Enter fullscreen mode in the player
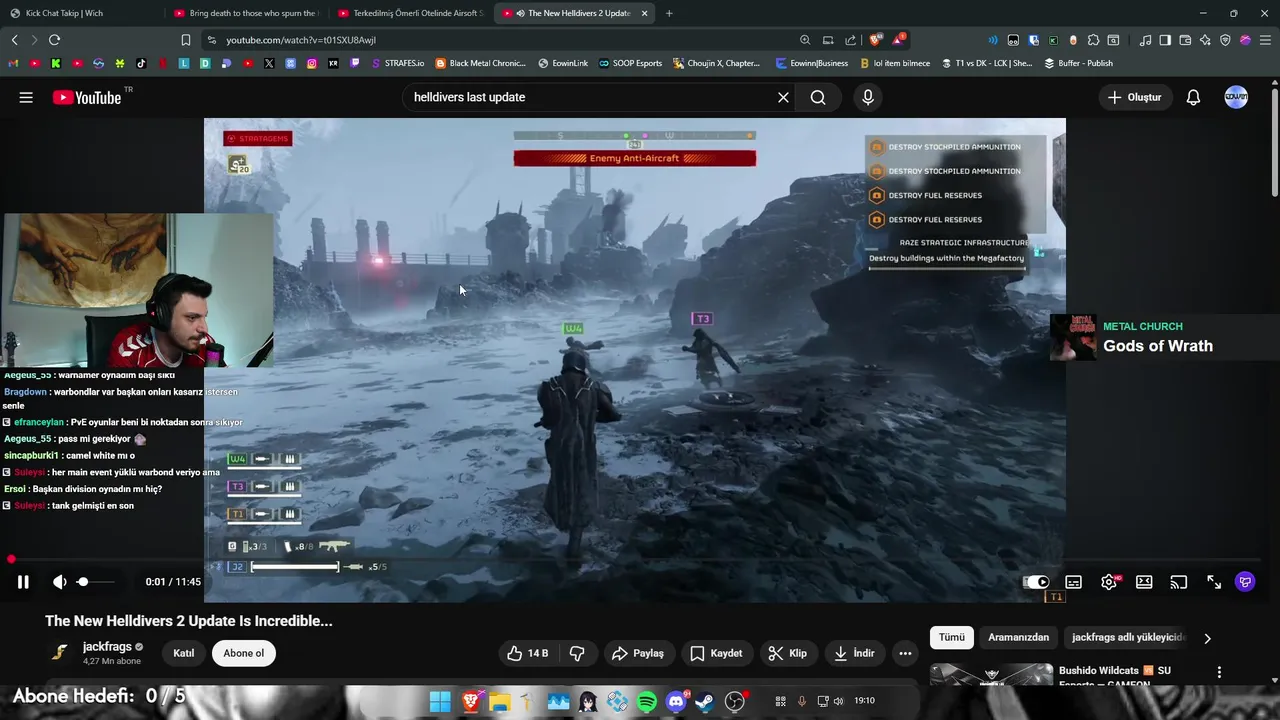1280x720 pixels. pos(1214,582)
